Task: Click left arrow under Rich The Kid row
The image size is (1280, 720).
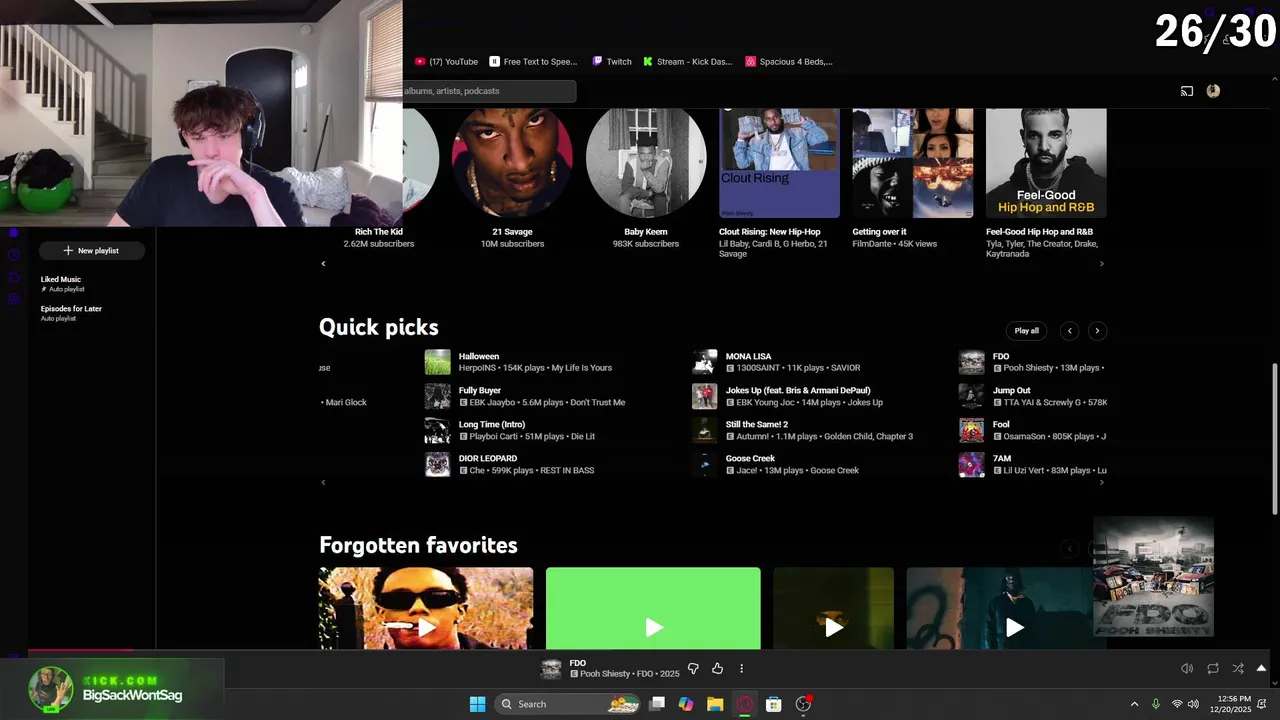Action: (x=323, y=264)
